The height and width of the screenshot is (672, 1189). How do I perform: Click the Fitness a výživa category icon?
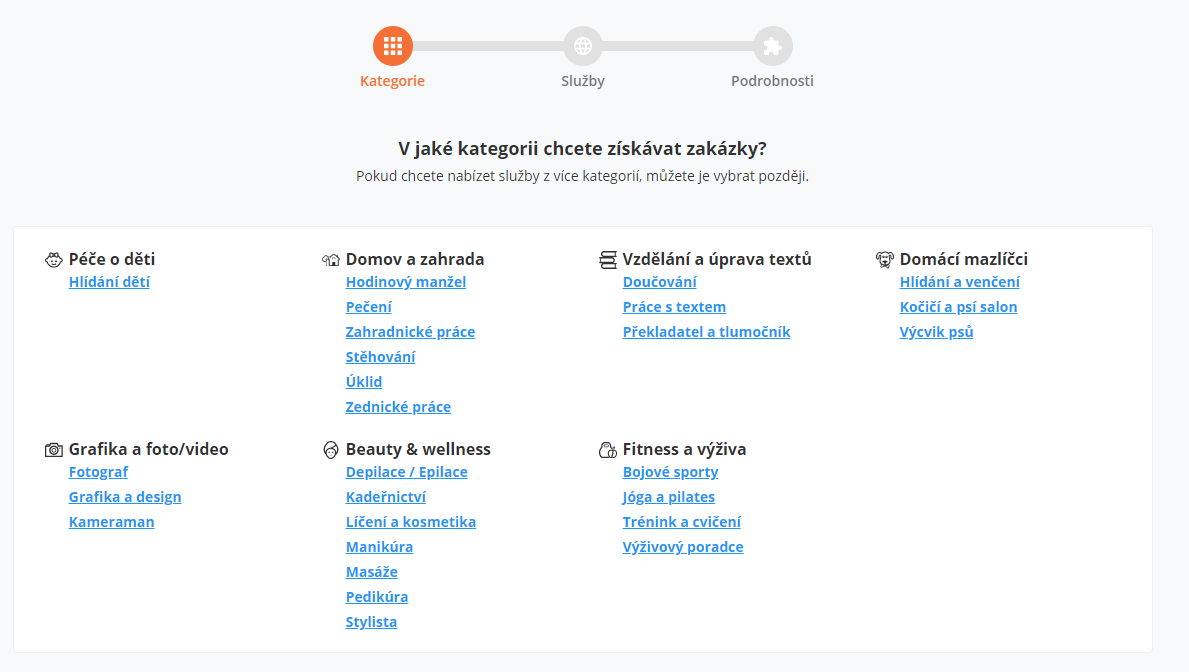(x=607, y=450)
